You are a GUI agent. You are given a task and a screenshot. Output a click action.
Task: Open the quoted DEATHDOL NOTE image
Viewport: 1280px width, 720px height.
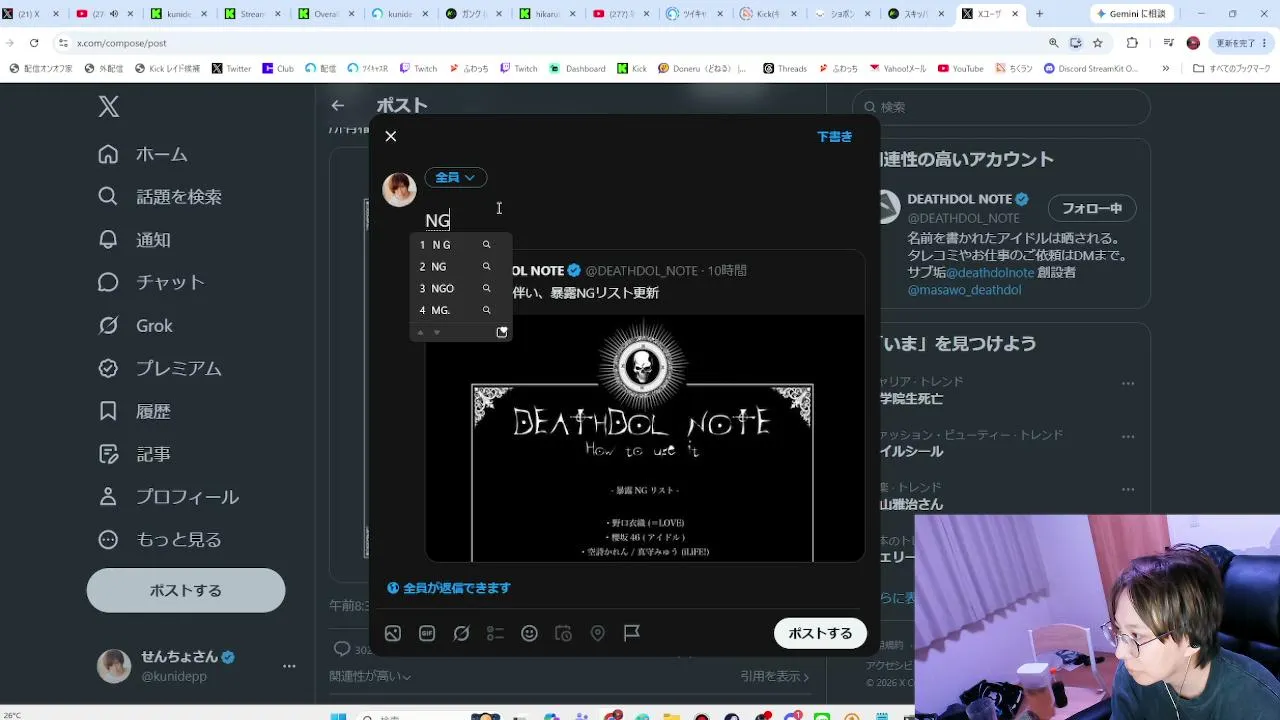pos(645,438)
